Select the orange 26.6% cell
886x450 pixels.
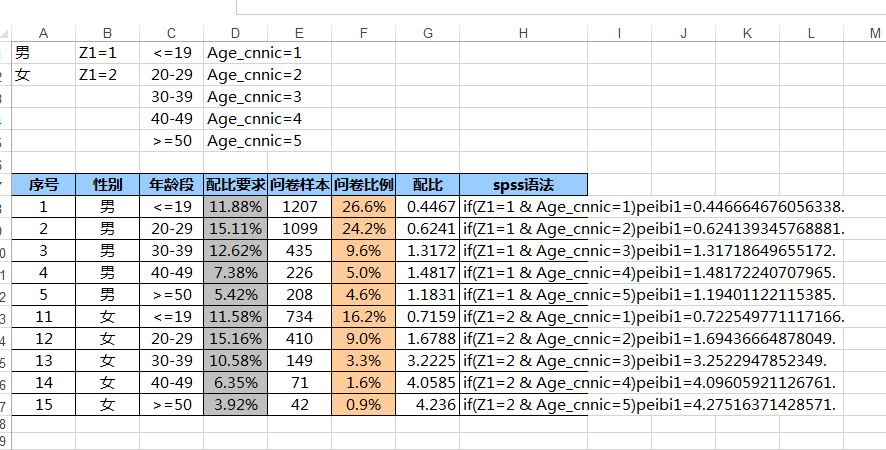coord(363,207)
